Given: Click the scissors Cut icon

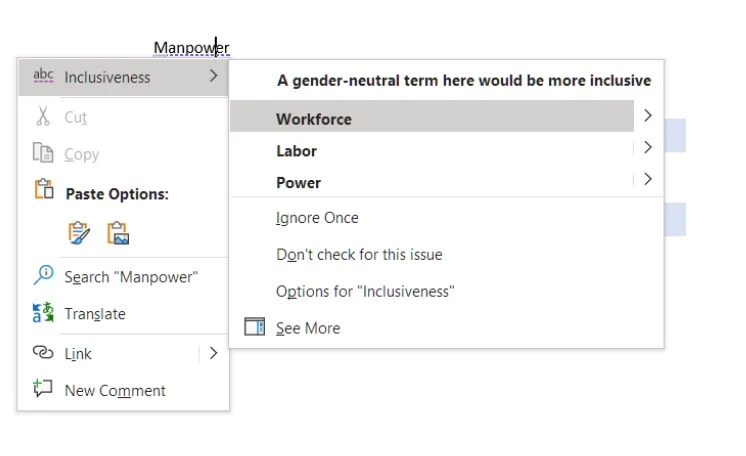Looking at the screenshot, I should coord(43,117).
